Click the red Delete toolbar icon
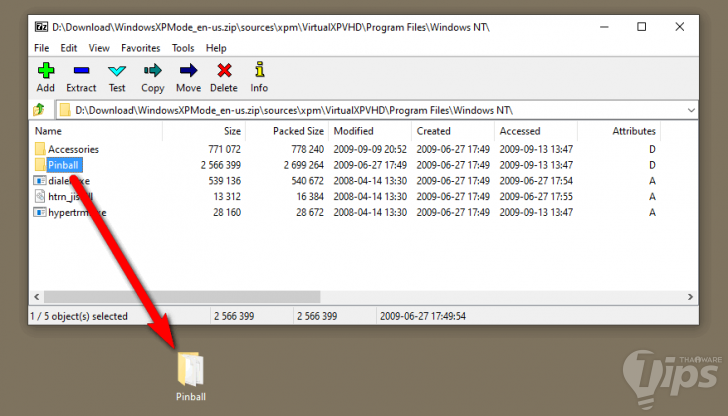This screenshot has height=416, width=728. pos(224,71)
